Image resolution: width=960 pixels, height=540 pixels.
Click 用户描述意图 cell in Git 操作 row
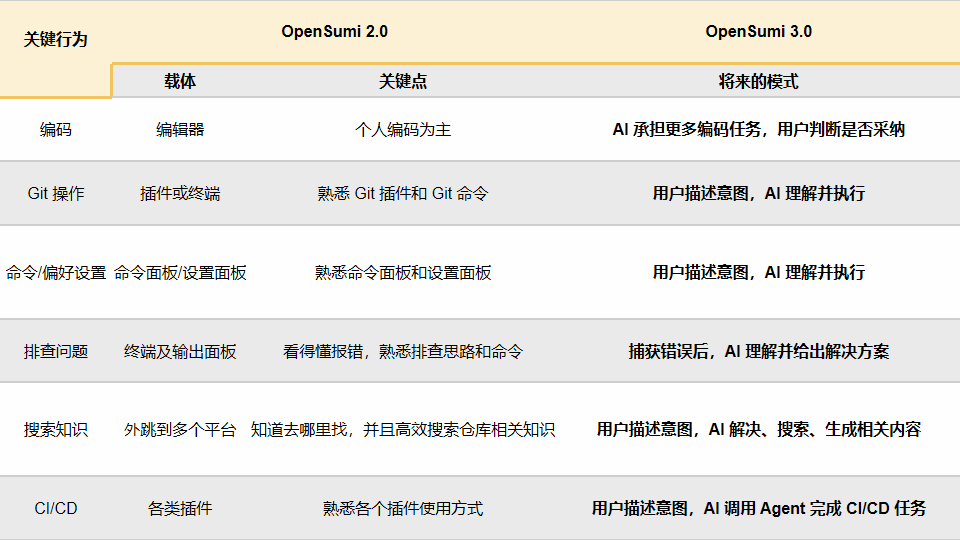[759, 193]
